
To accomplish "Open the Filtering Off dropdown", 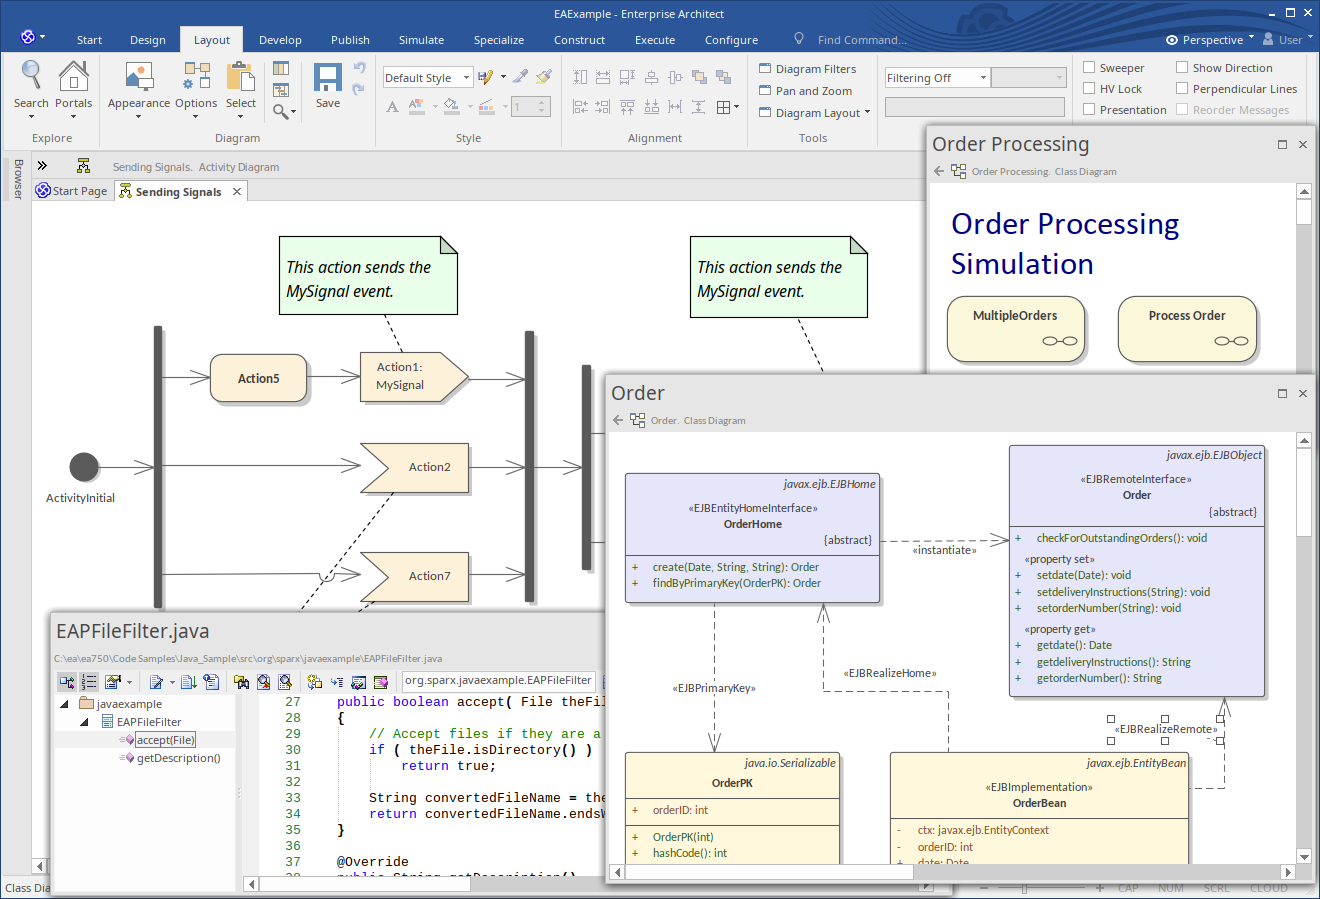I will click(983, 78).
